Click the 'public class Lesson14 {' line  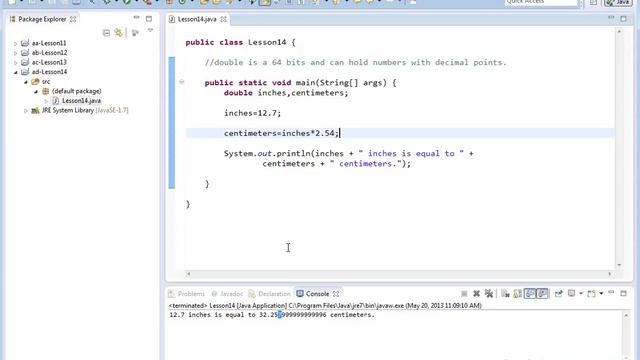tap(240, 42)
